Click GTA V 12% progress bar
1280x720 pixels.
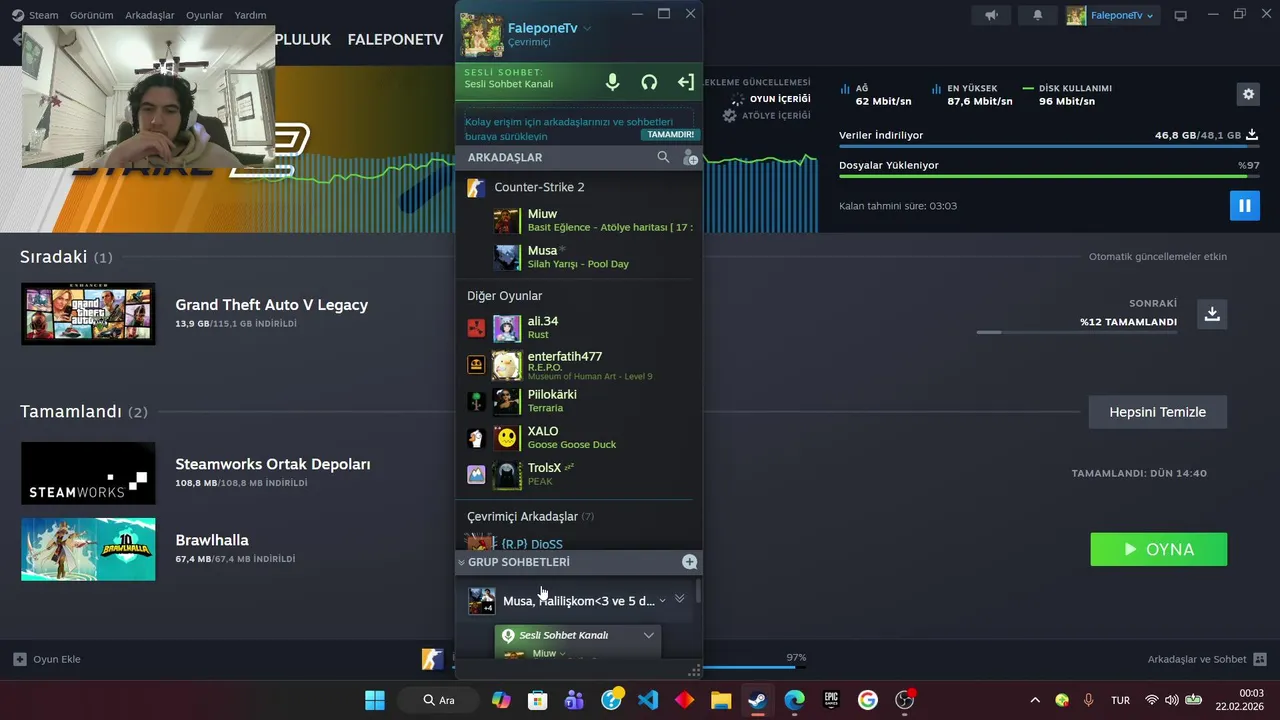pyautogui.click(x=1077, y=332)
